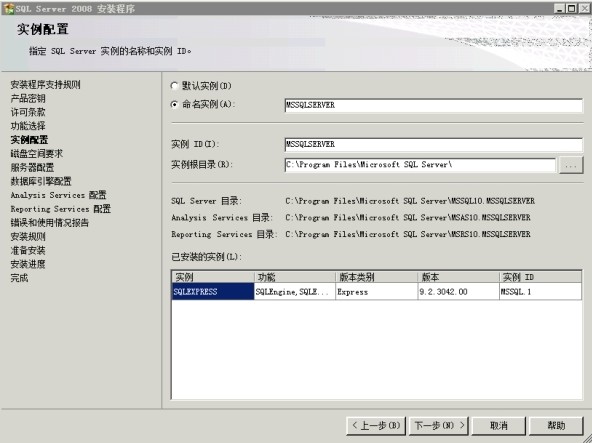Viewport: 592px width, 443px height.
Task: Click the installer icon in title bar
Action: coord(8,8)
